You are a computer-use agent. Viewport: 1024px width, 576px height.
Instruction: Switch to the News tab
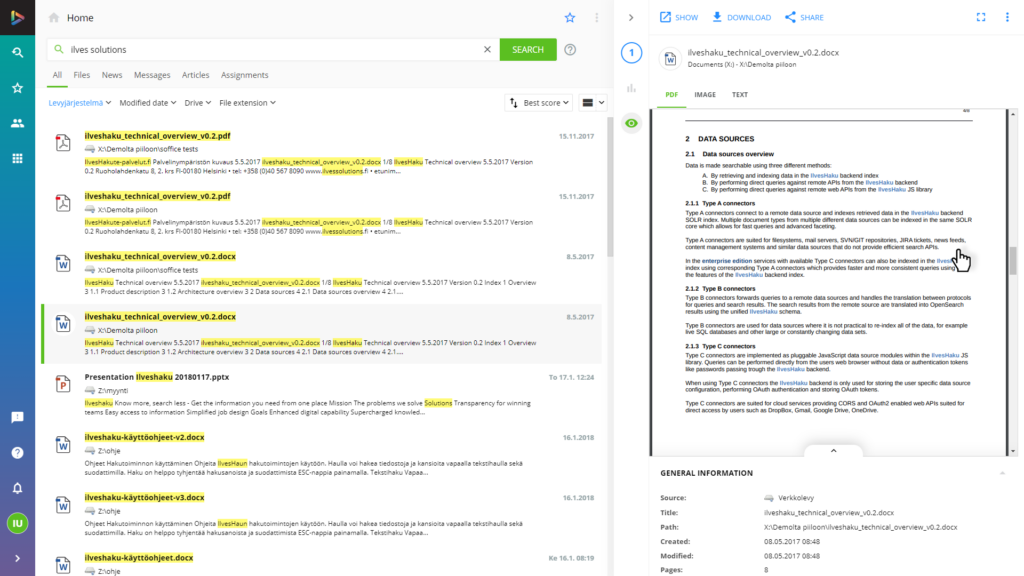point(112,75)
